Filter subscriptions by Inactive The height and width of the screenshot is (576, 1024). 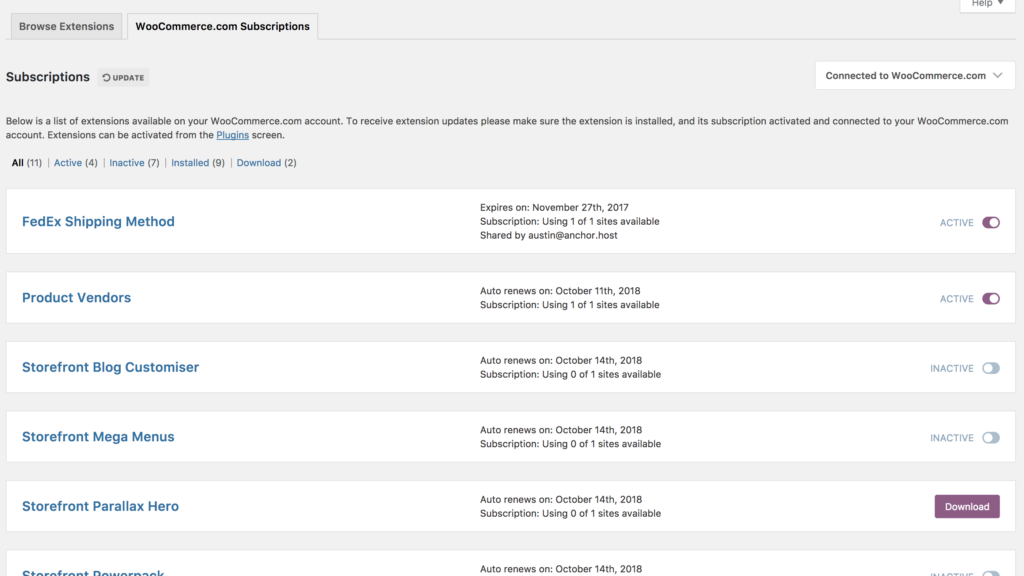click(x=126, y=163)
